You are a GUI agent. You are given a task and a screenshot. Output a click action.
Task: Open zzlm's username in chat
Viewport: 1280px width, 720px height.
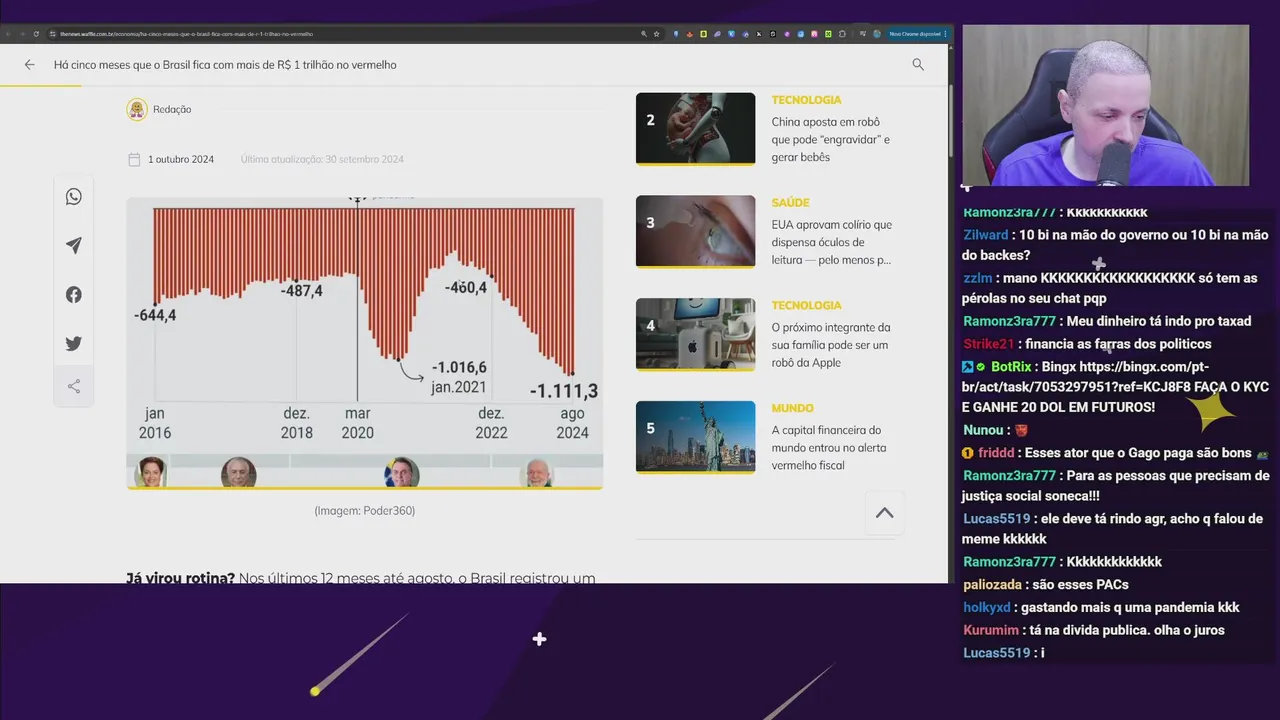[x=978, y=278]
